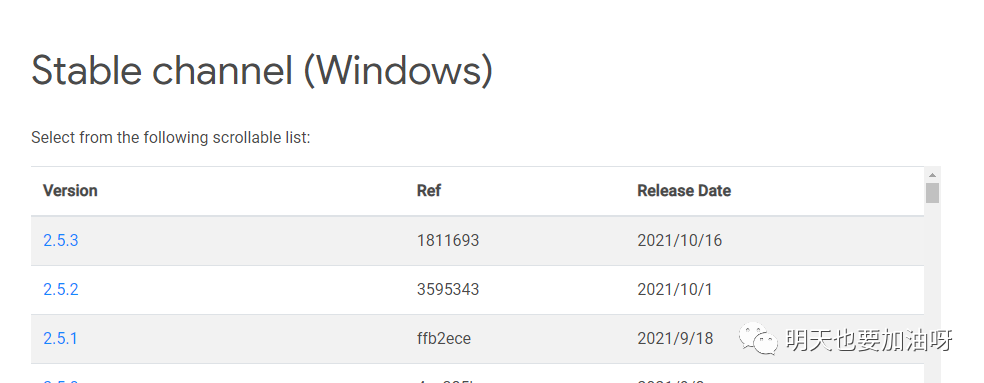Click the list's vertical scrollbar thumb
This screenshot has width=984, height=383.
pos(932,193)
